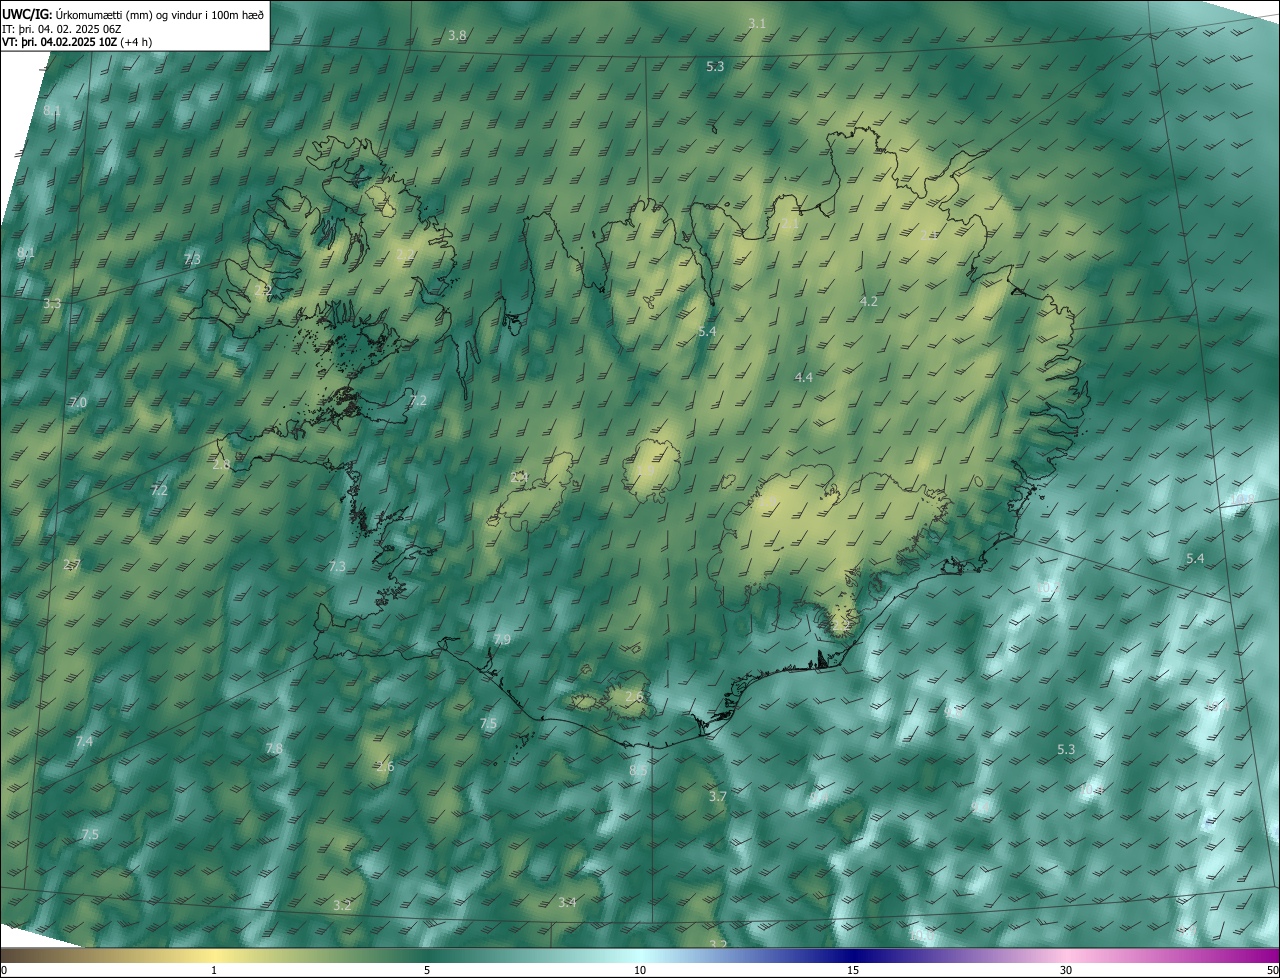Image resolution: width=1280 pixels, height=978 pixels.
Task: Click the 2.7 value label
Action: 71,565
